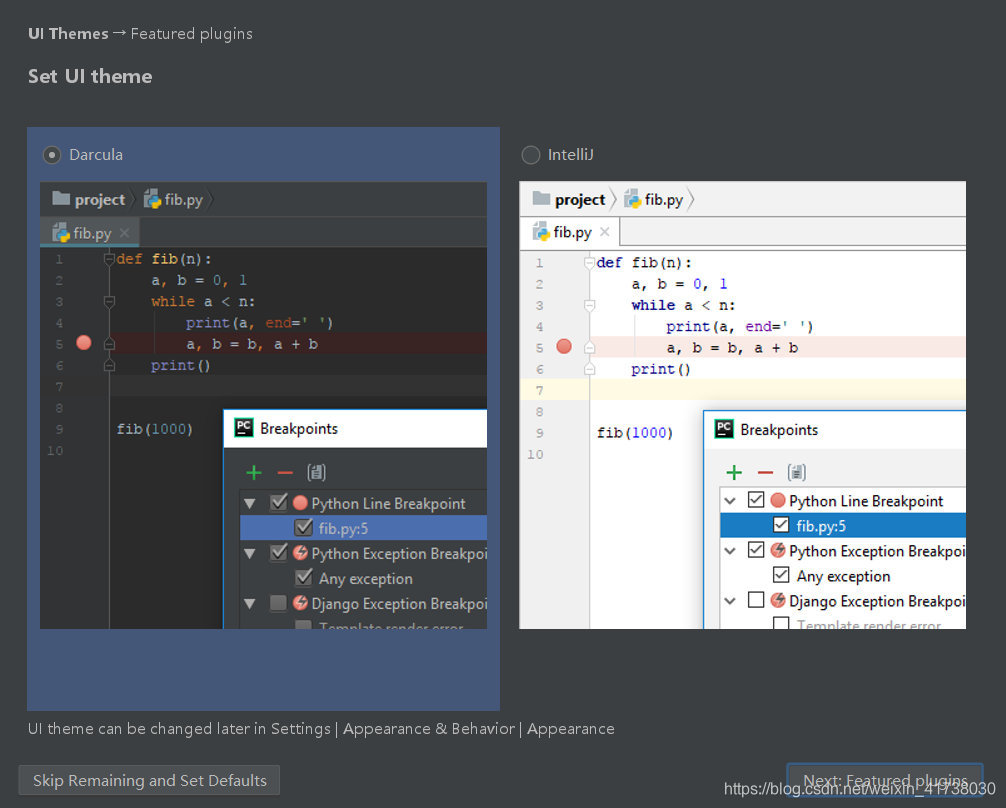Click Next: Featured plugins button
Image resolution: width=1006 pixels, height=808 pixels.
click(885, 780)
